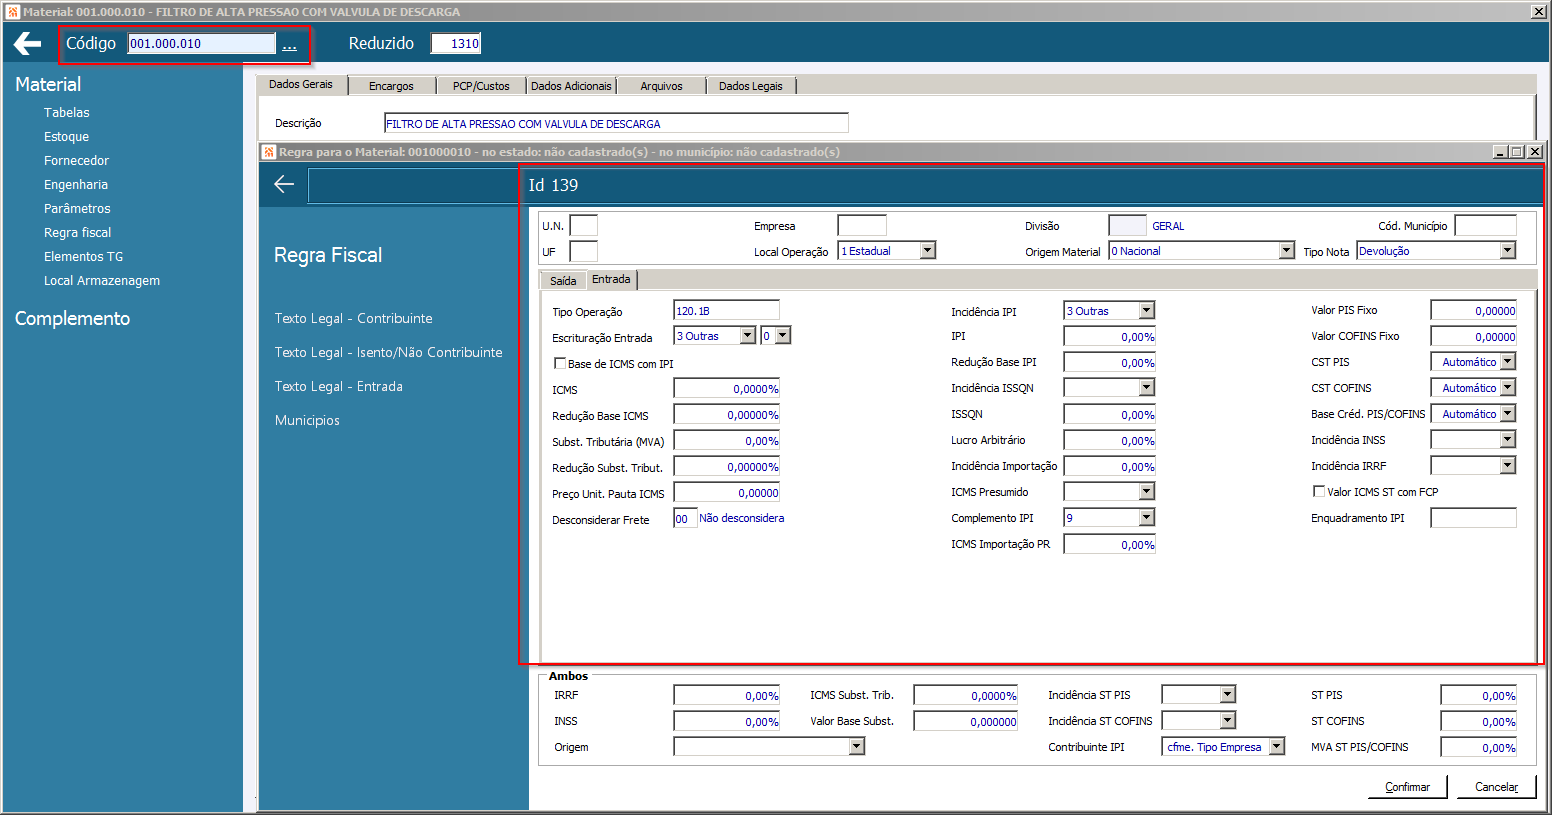1552x815 pixels.
Task: Open the Contribuinte IPI dropdown
Action: pos(1276,747)
